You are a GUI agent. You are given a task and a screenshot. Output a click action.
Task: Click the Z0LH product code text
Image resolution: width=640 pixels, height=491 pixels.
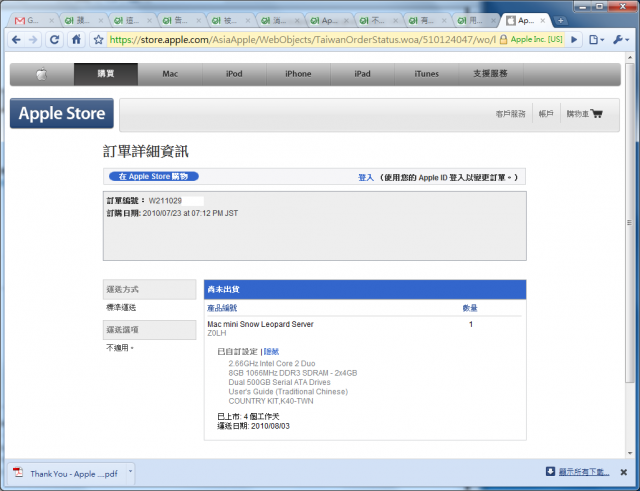pyautogui.click(x=216, y=333)
